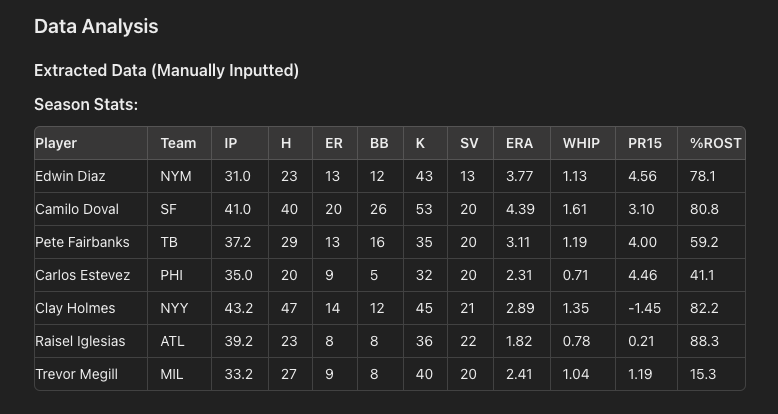Viewport: 778px width, 414px height.
Task: Click the WHIP column header
Action: 581,143
